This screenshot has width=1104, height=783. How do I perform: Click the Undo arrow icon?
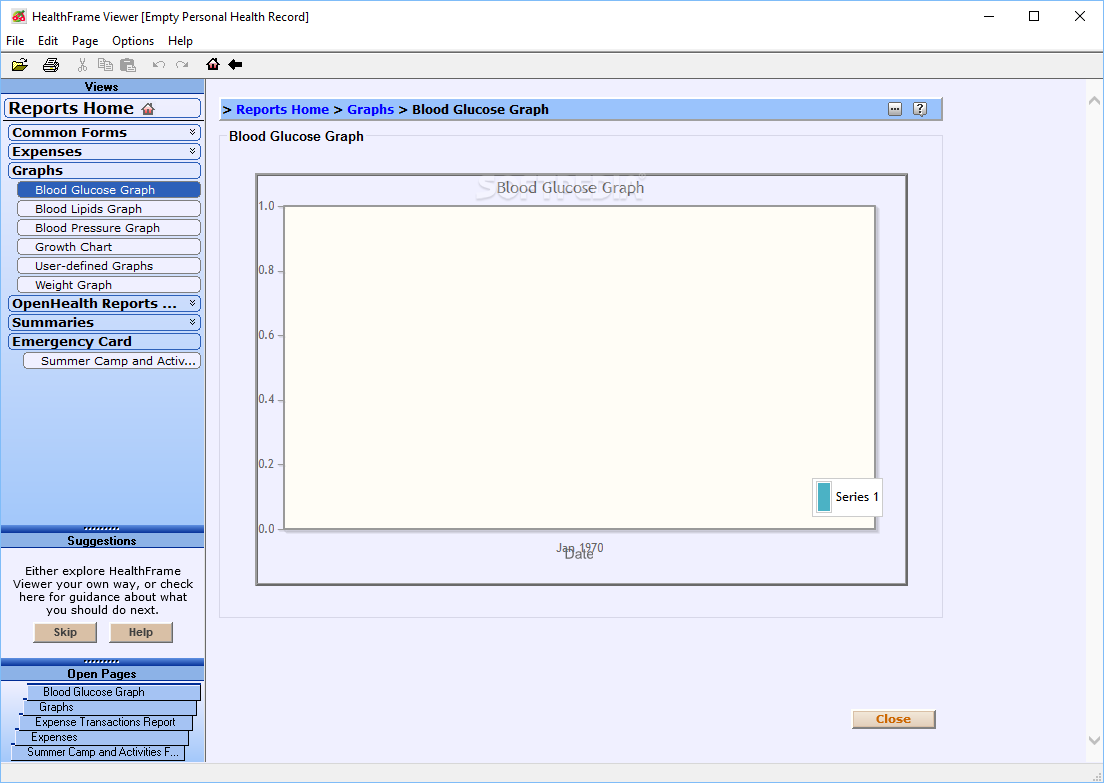click(159, 65)
